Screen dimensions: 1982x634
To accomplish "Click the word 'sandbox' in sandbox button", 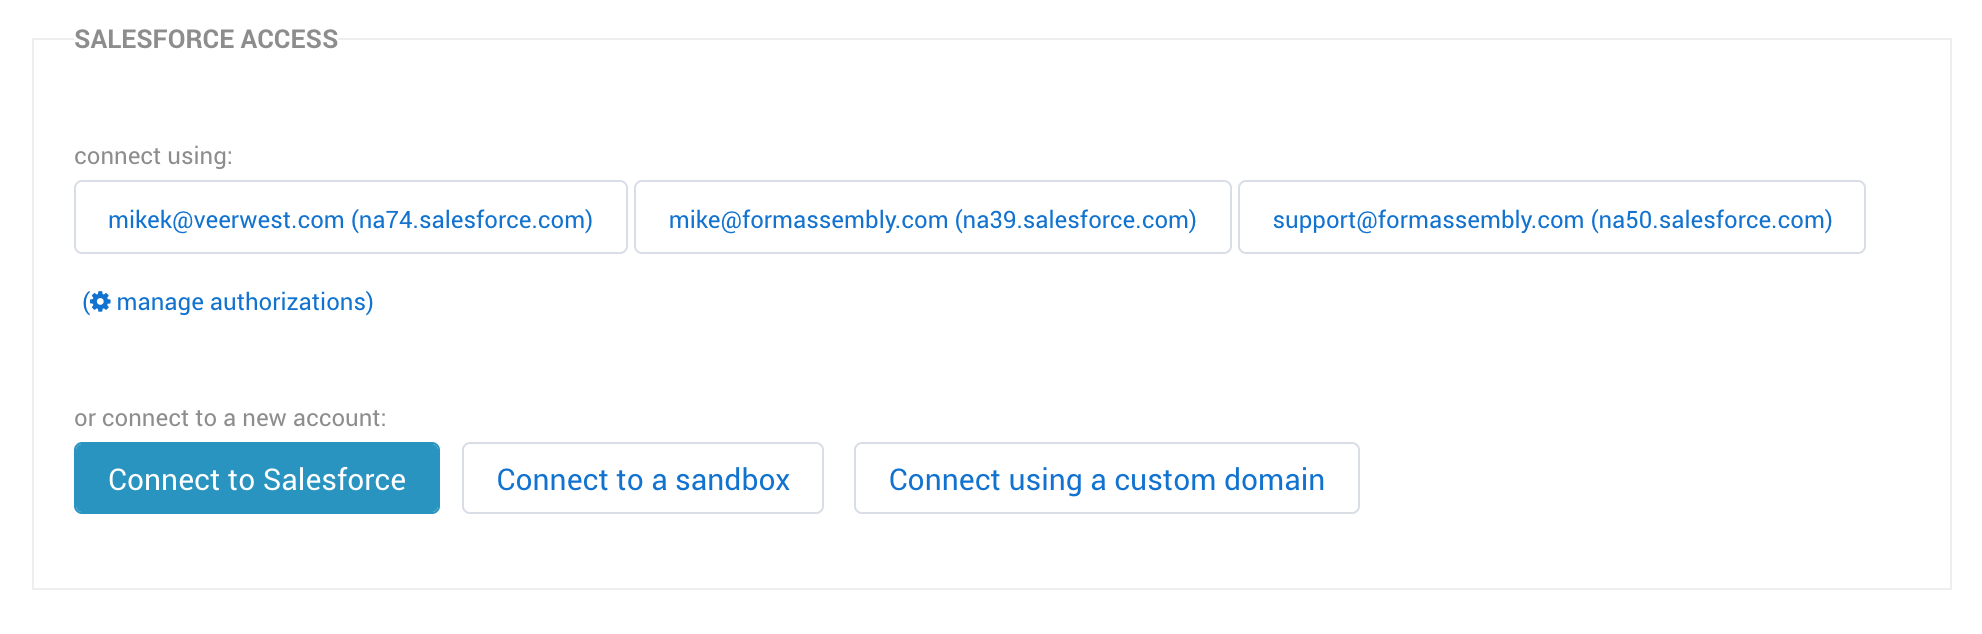I will (732, 480).
